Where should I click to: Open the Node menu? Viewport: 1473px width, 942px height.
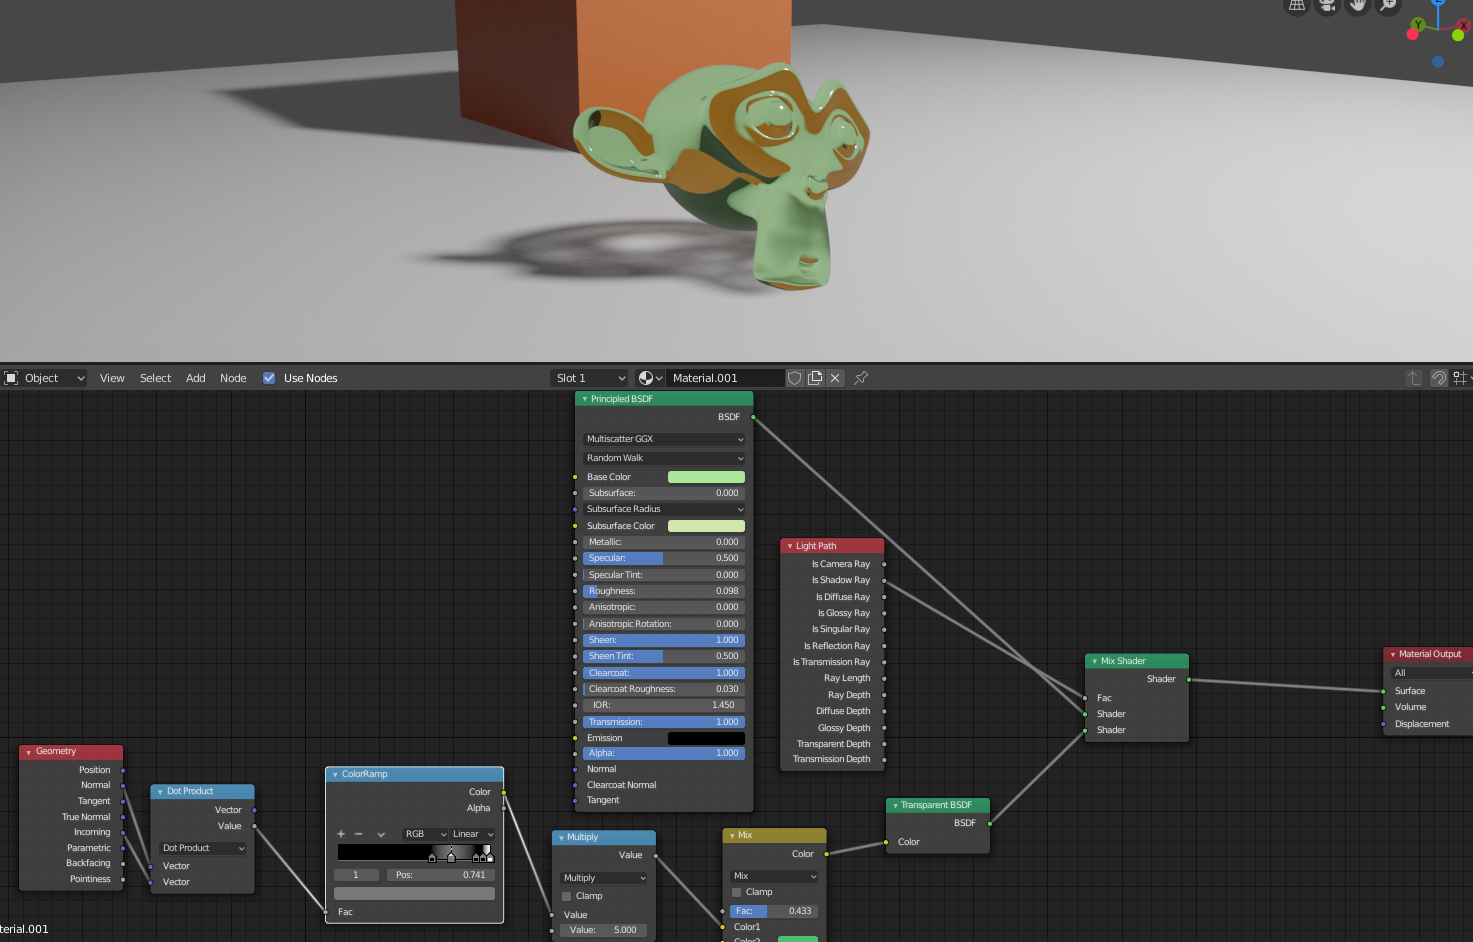(x=233, y=378)
